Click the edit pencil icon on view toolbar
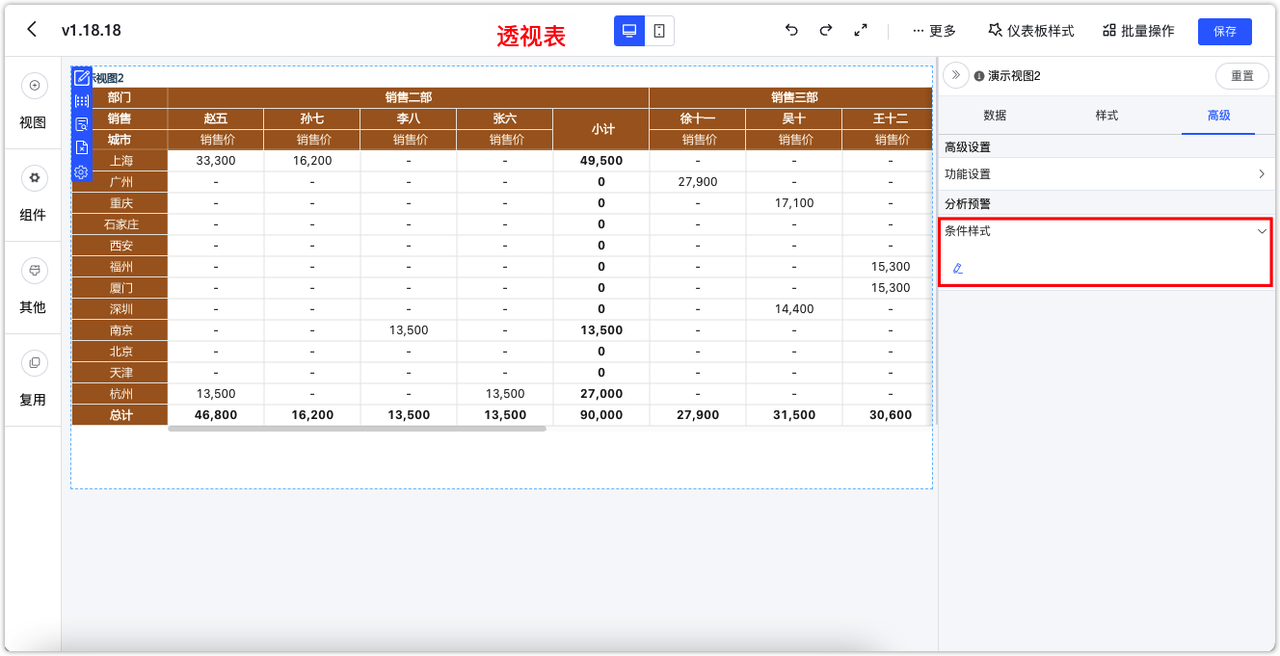 (x=82, y=77)
